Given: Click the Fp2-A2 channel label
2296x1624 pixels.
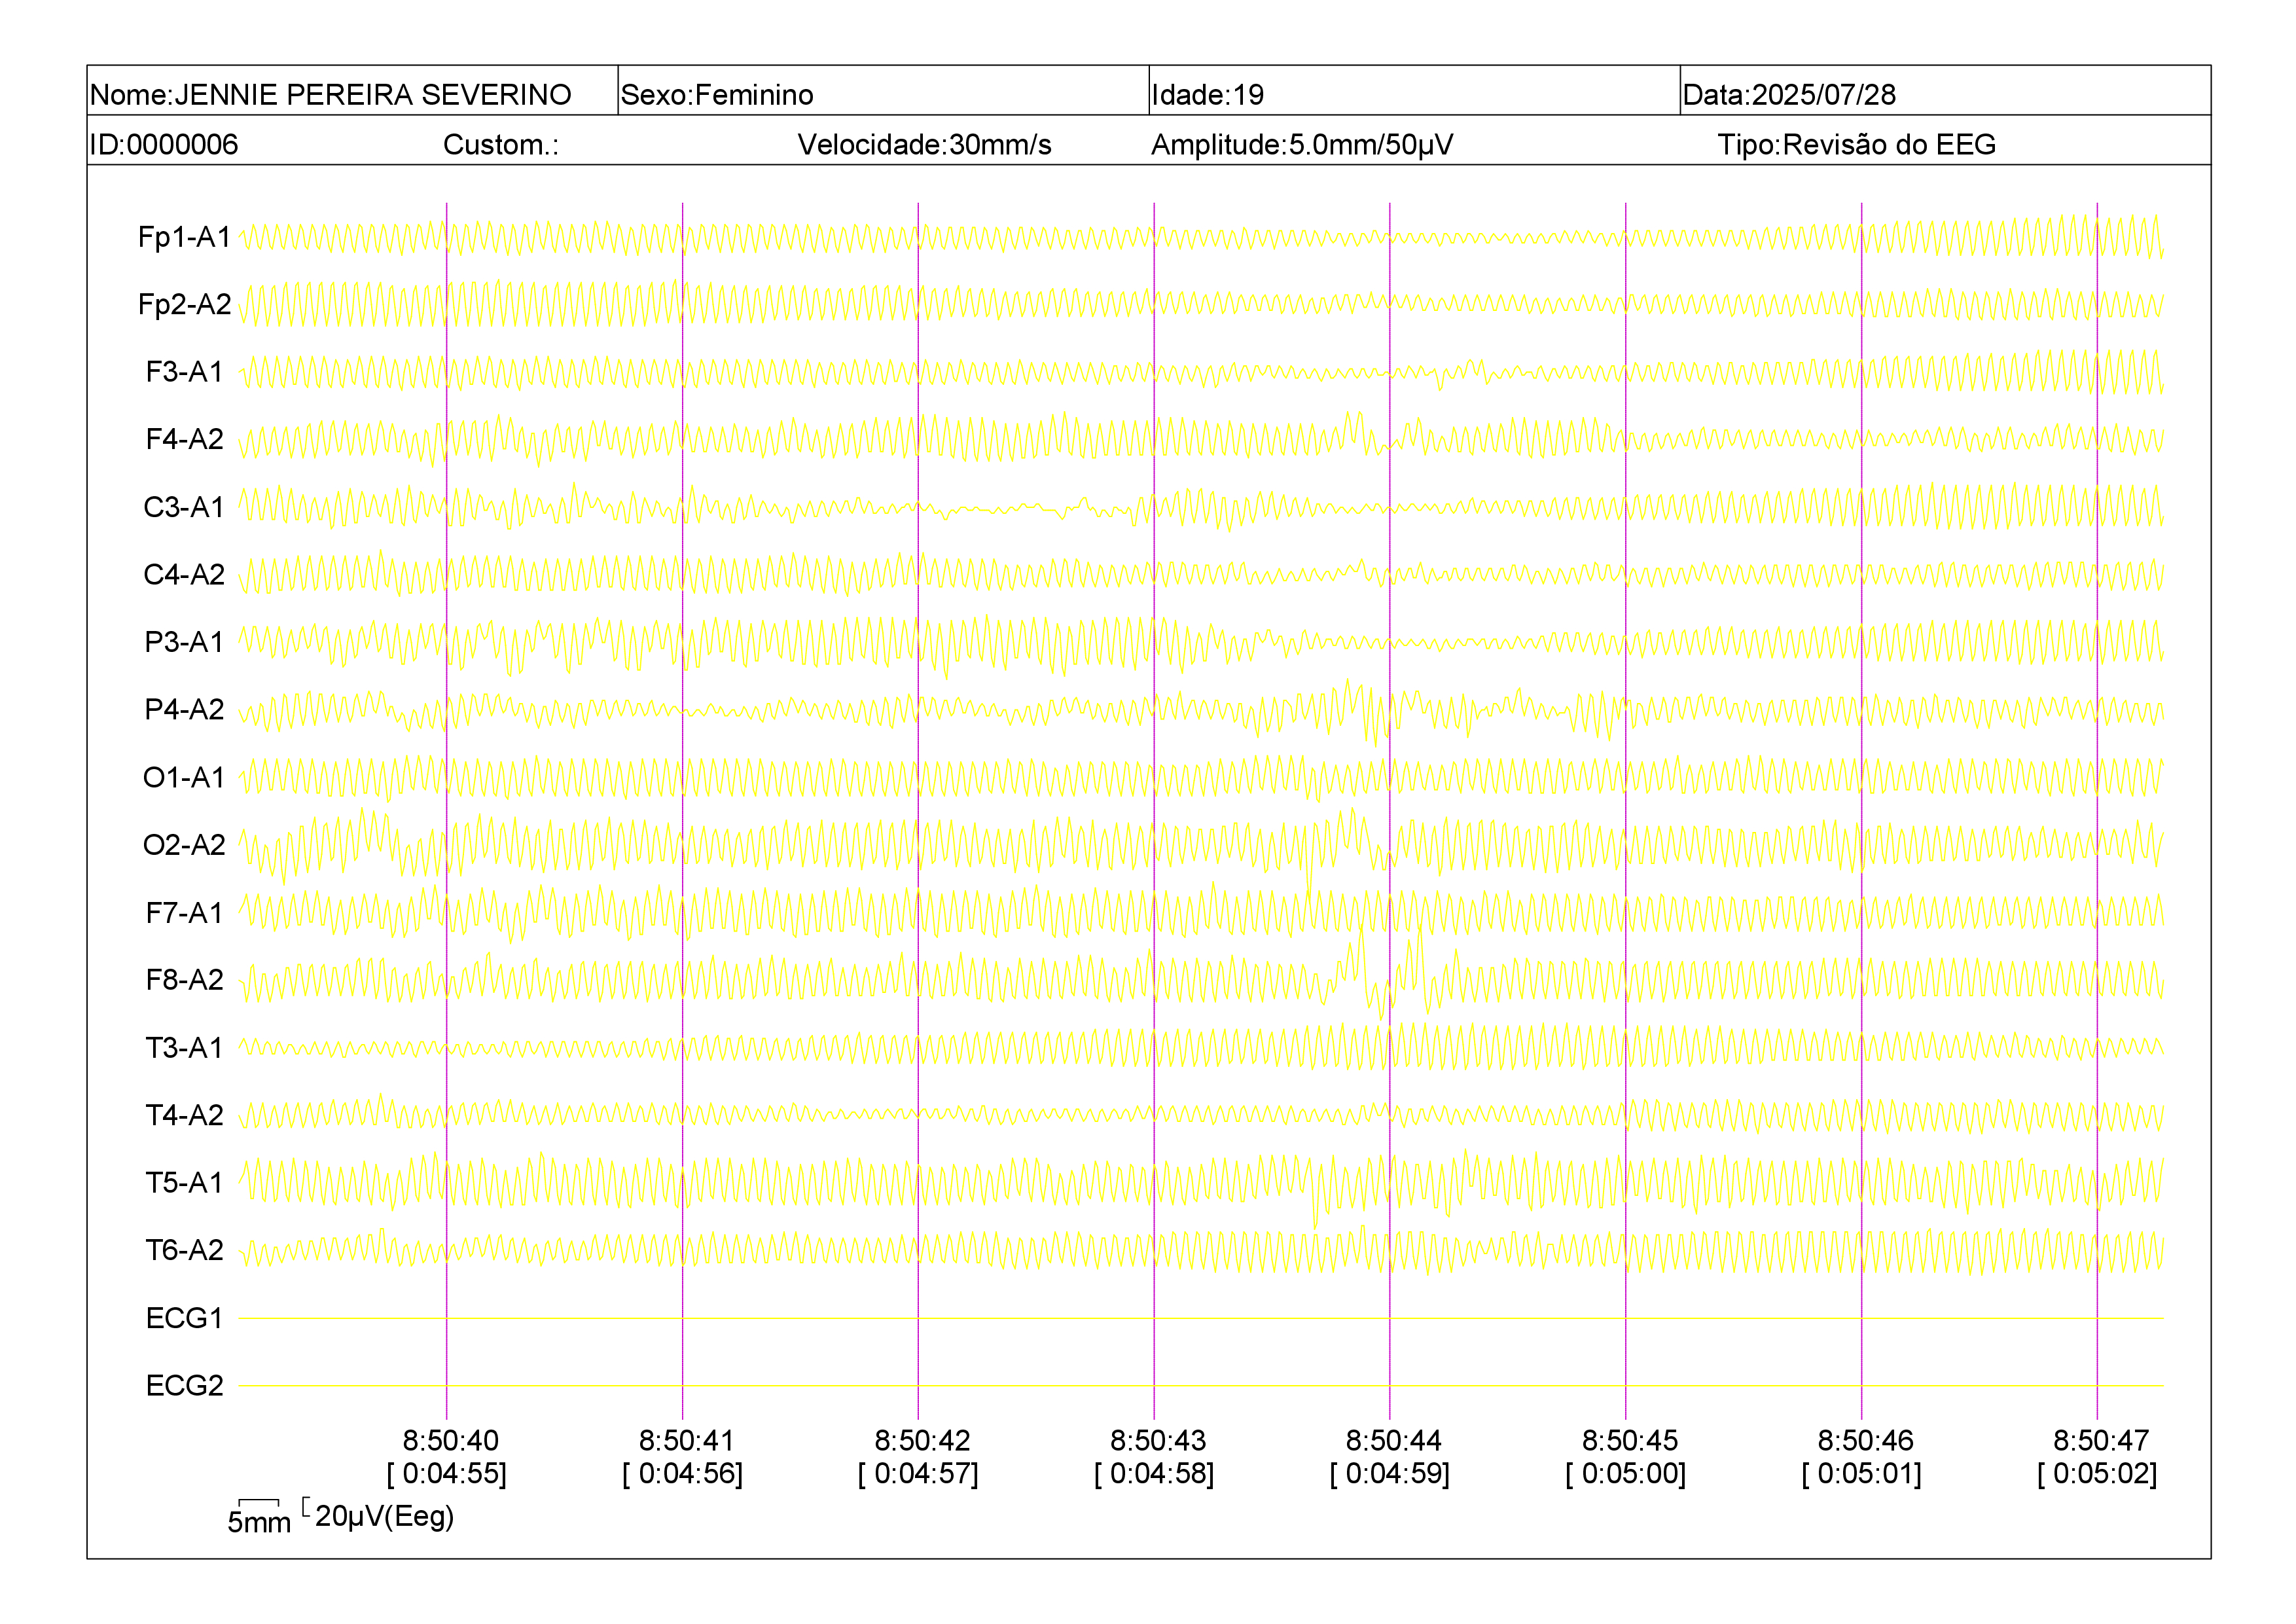Looking at the screenshot, I should (x=185, y=304).
